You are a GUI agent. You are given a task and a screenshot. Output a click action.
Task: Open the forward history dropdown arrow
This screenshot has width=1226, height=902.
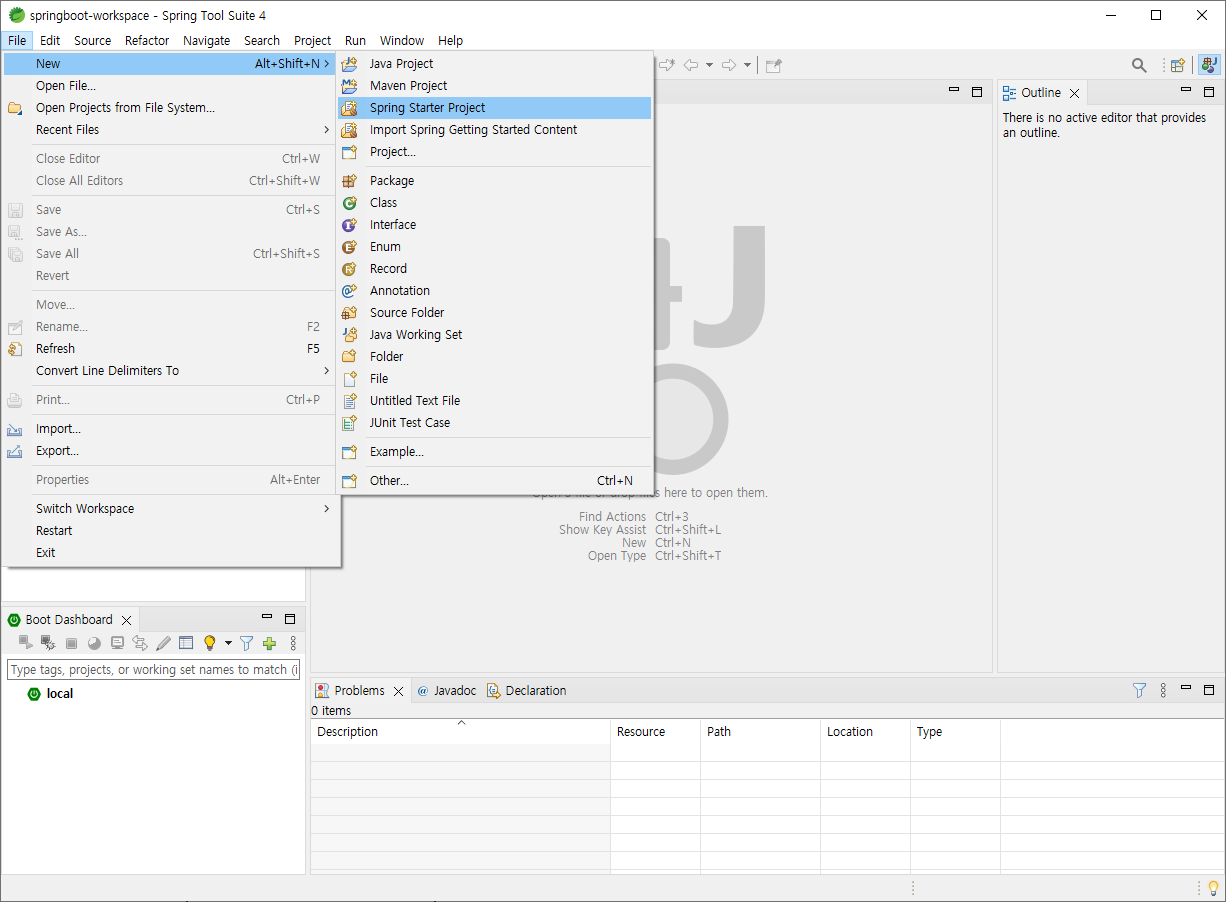coord(747,65)
